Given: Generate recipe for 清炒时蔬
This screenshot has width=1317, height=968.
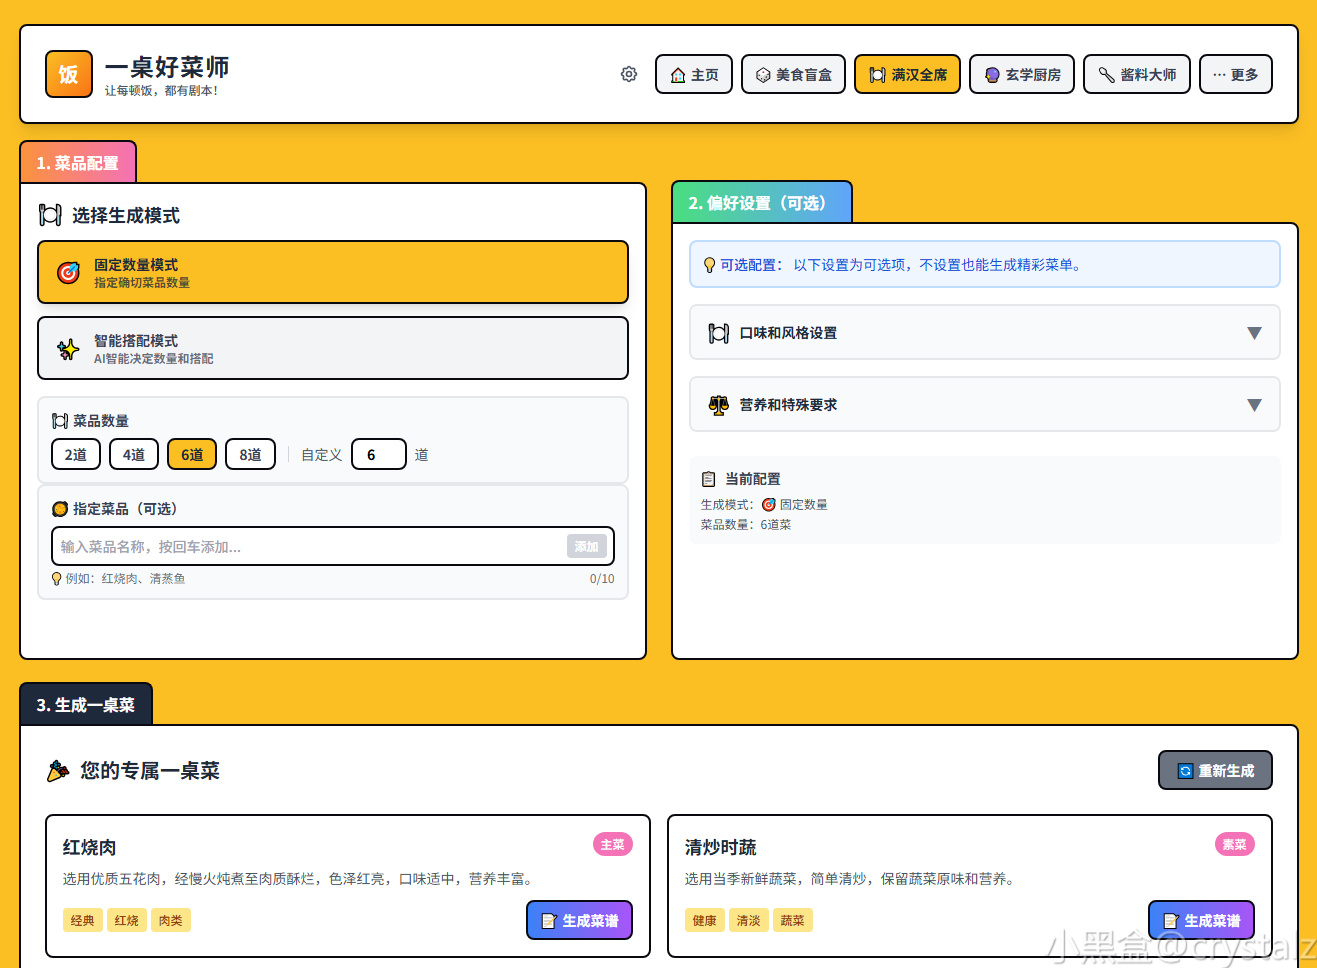Looking at the screenshot, I should 1202,920.
